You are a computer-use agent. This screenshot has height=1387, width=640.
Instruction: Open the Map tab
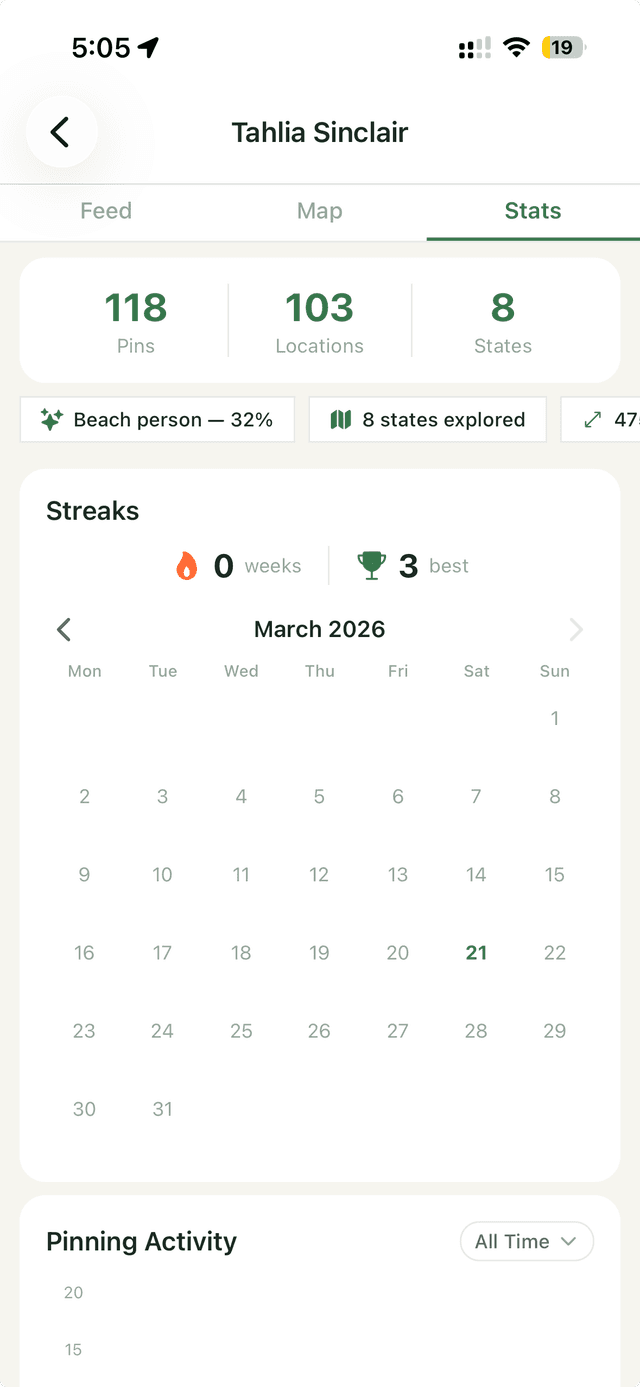319,211
